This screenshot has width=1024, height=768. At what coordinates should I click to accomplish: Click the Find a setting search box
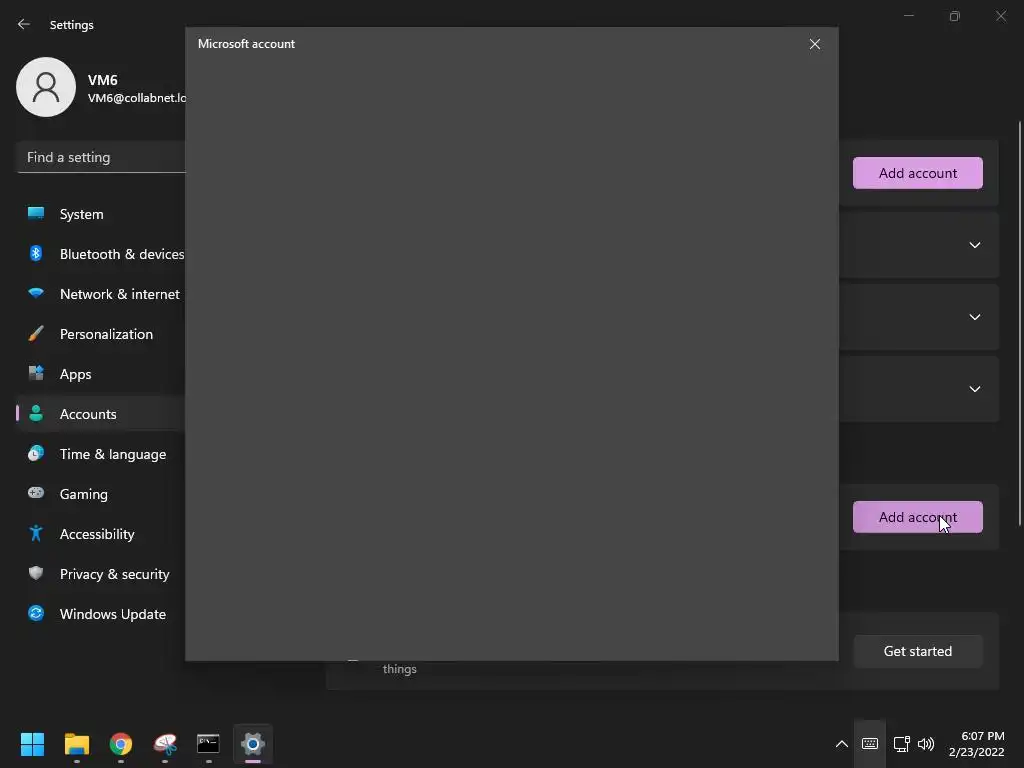coord(101,157)
